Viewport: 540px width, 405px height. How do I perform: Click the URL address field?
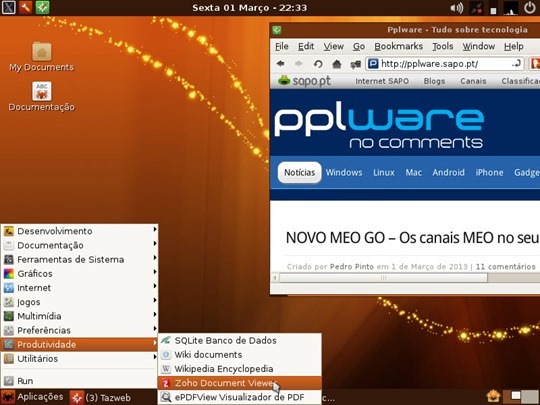tap(444, 64)
